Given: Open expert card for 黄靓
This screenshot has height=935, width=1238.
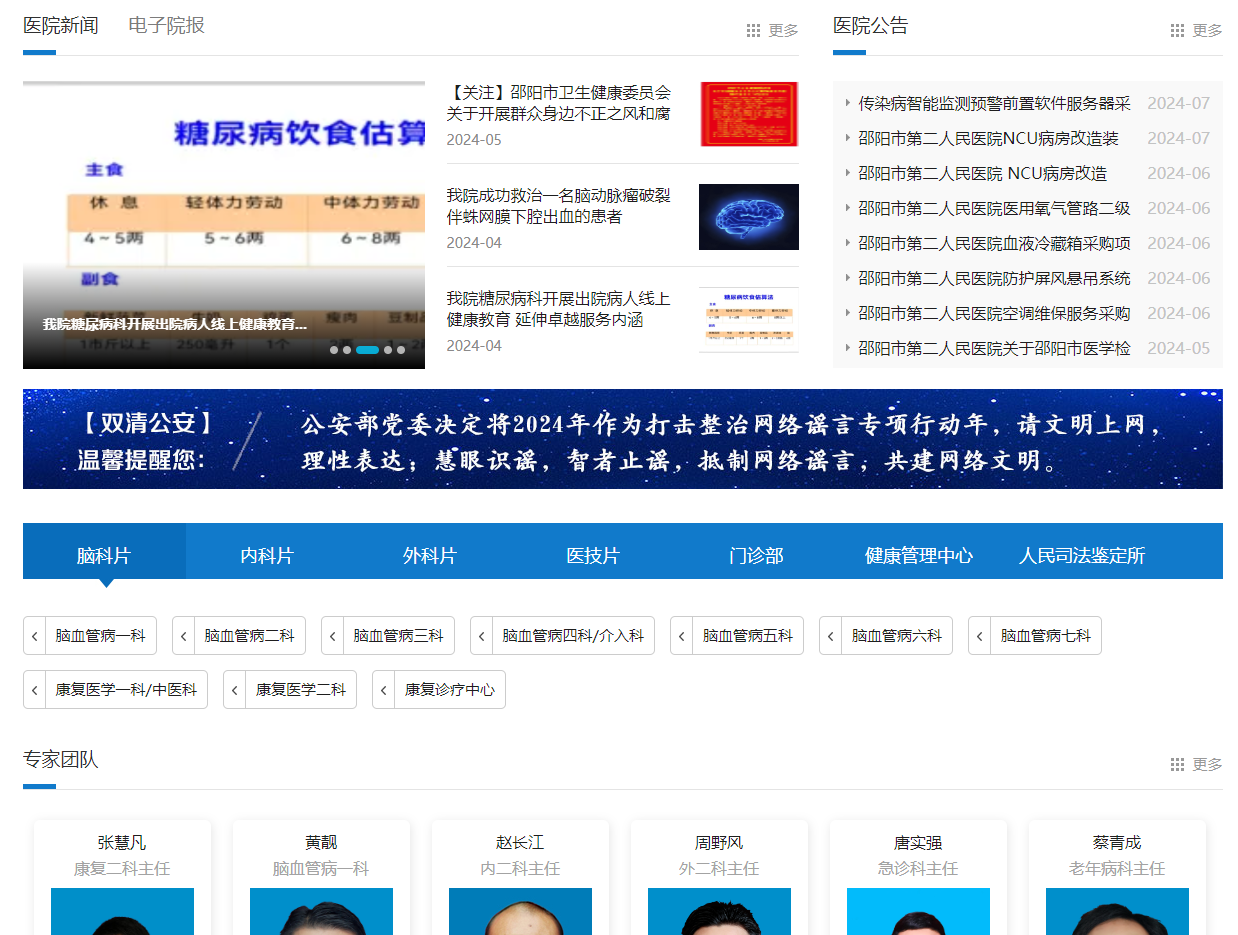Looking at the screenshot, I should [x=321, y=878].
